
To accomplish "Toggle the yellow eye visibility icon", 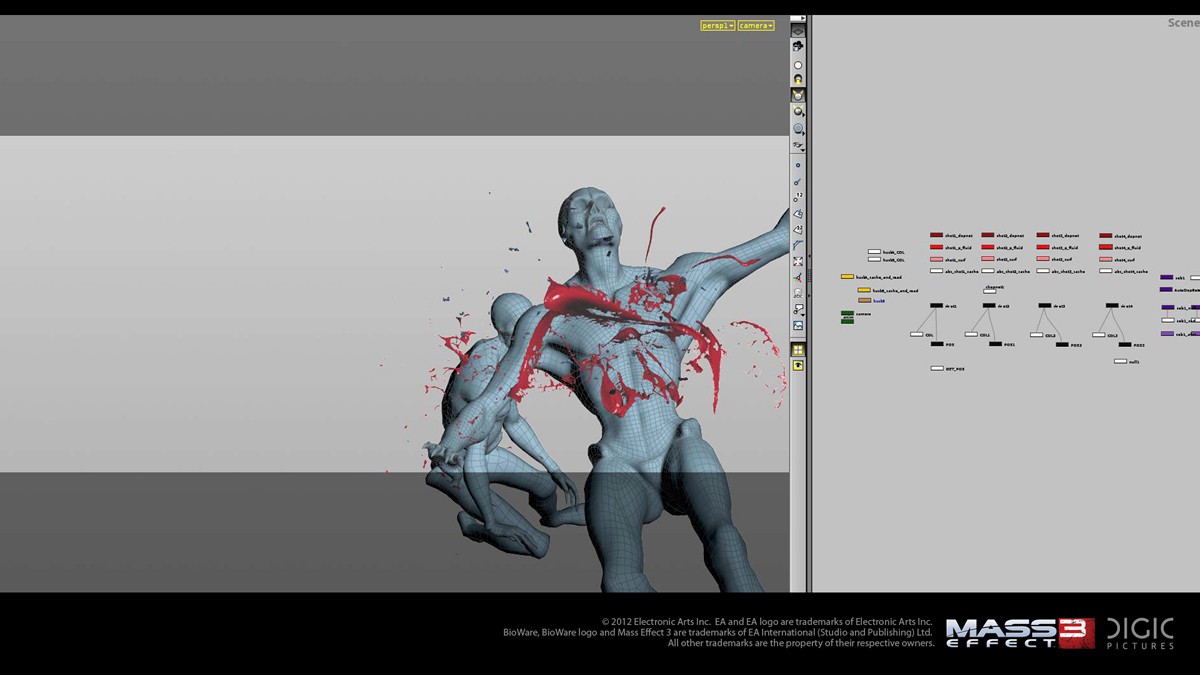I will click(x=798, y=366).
